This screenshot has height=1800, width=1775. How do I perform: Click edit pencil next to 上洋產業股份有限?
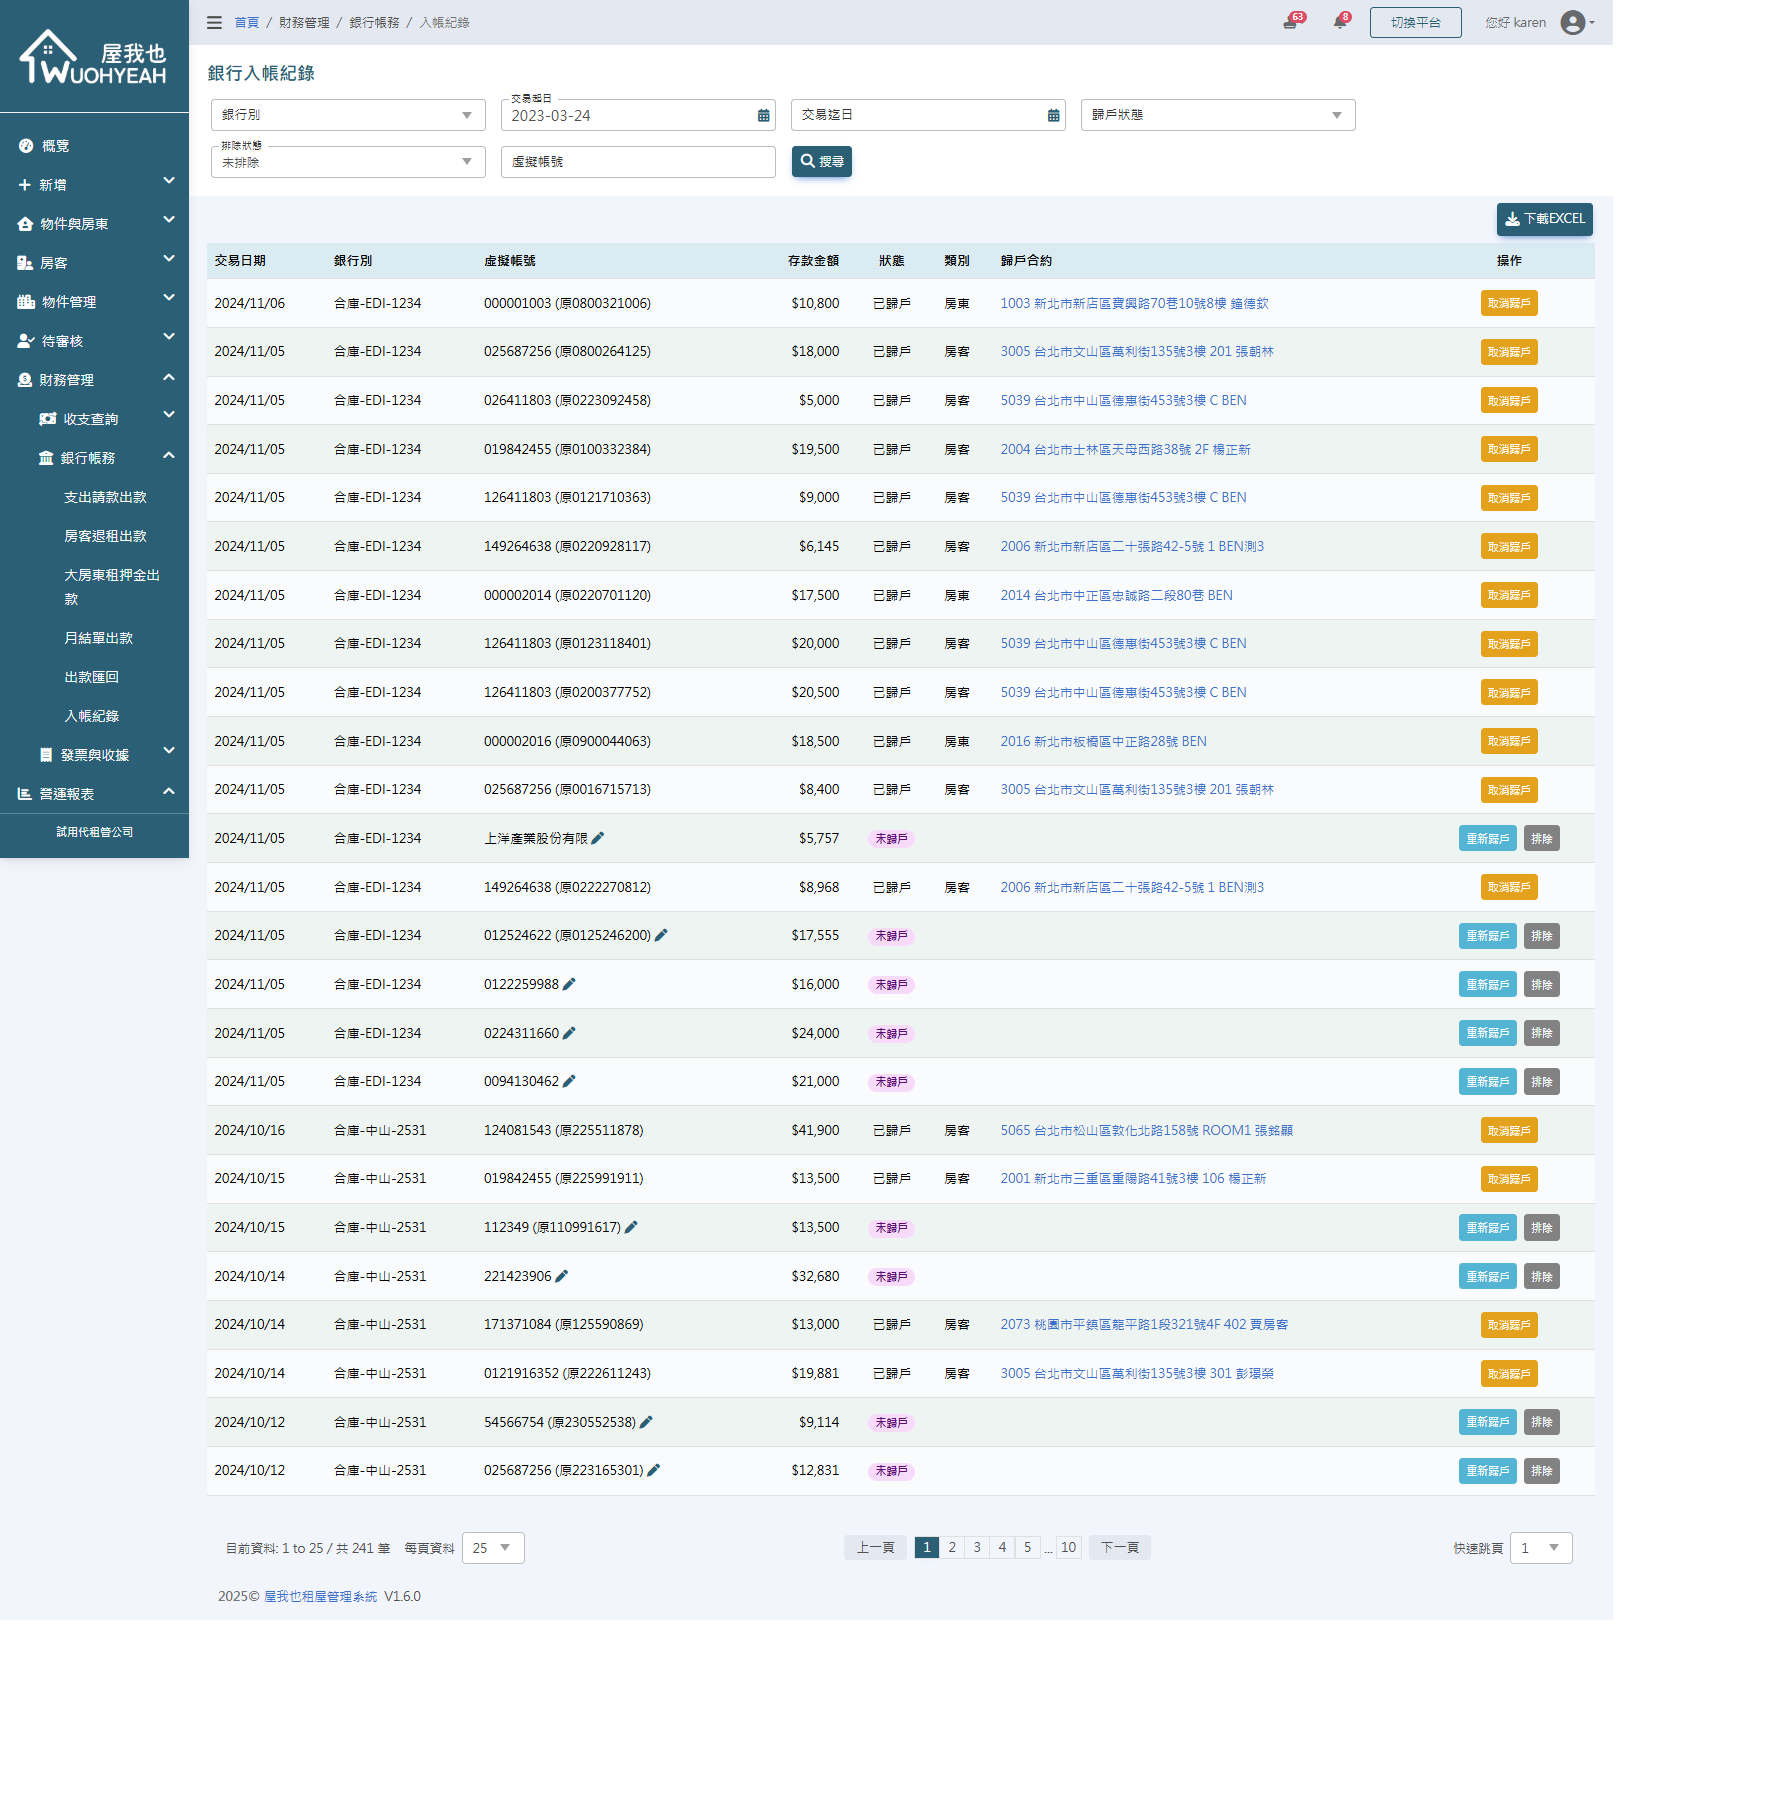click(598, 838)
